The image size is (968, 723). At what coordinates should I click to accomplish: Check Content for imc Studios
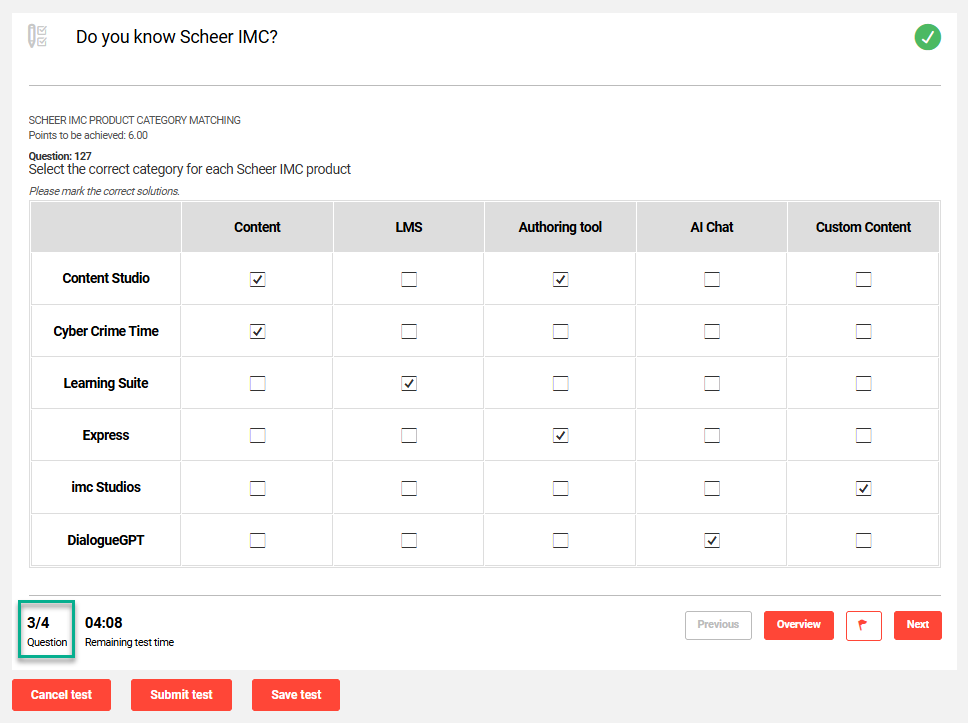pyautogui.click(x=257, y=488)
